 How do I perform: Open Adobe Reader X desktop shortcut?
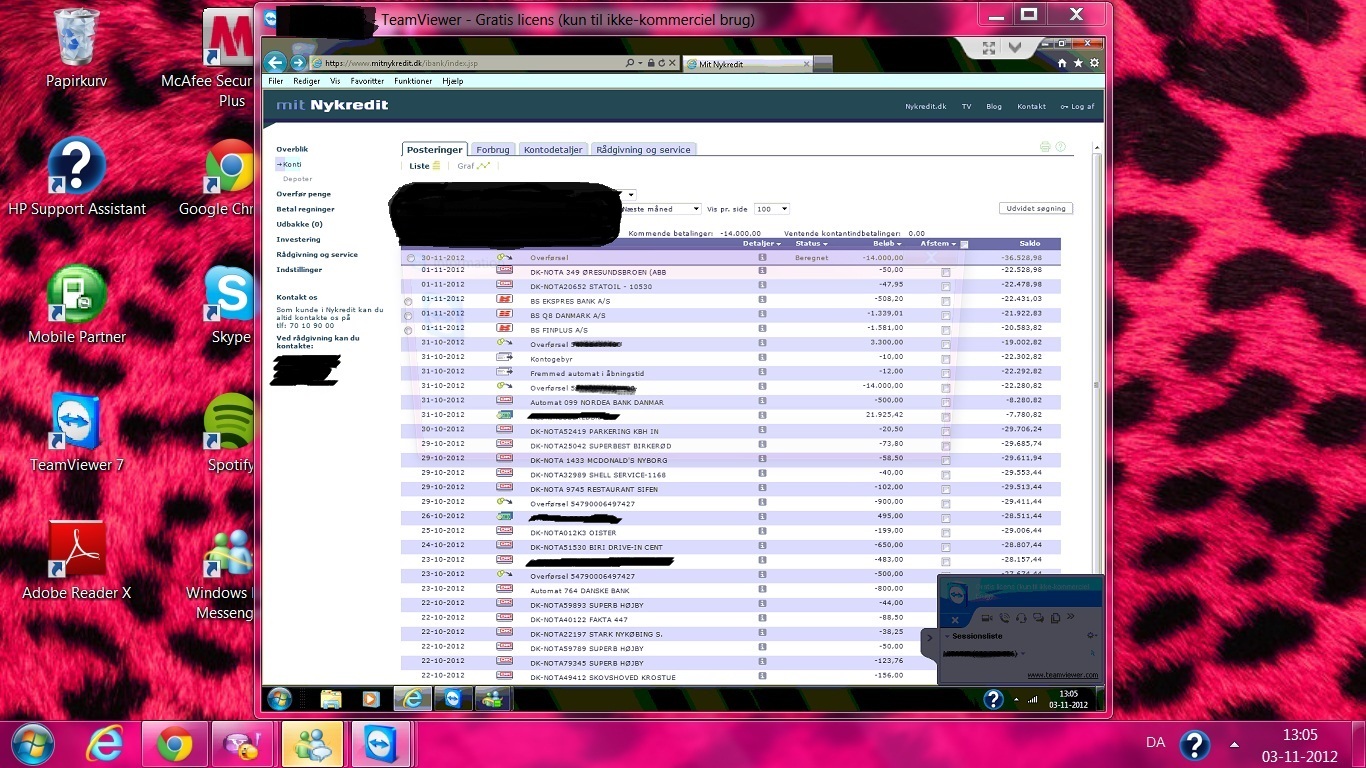(x=77, y=560)
